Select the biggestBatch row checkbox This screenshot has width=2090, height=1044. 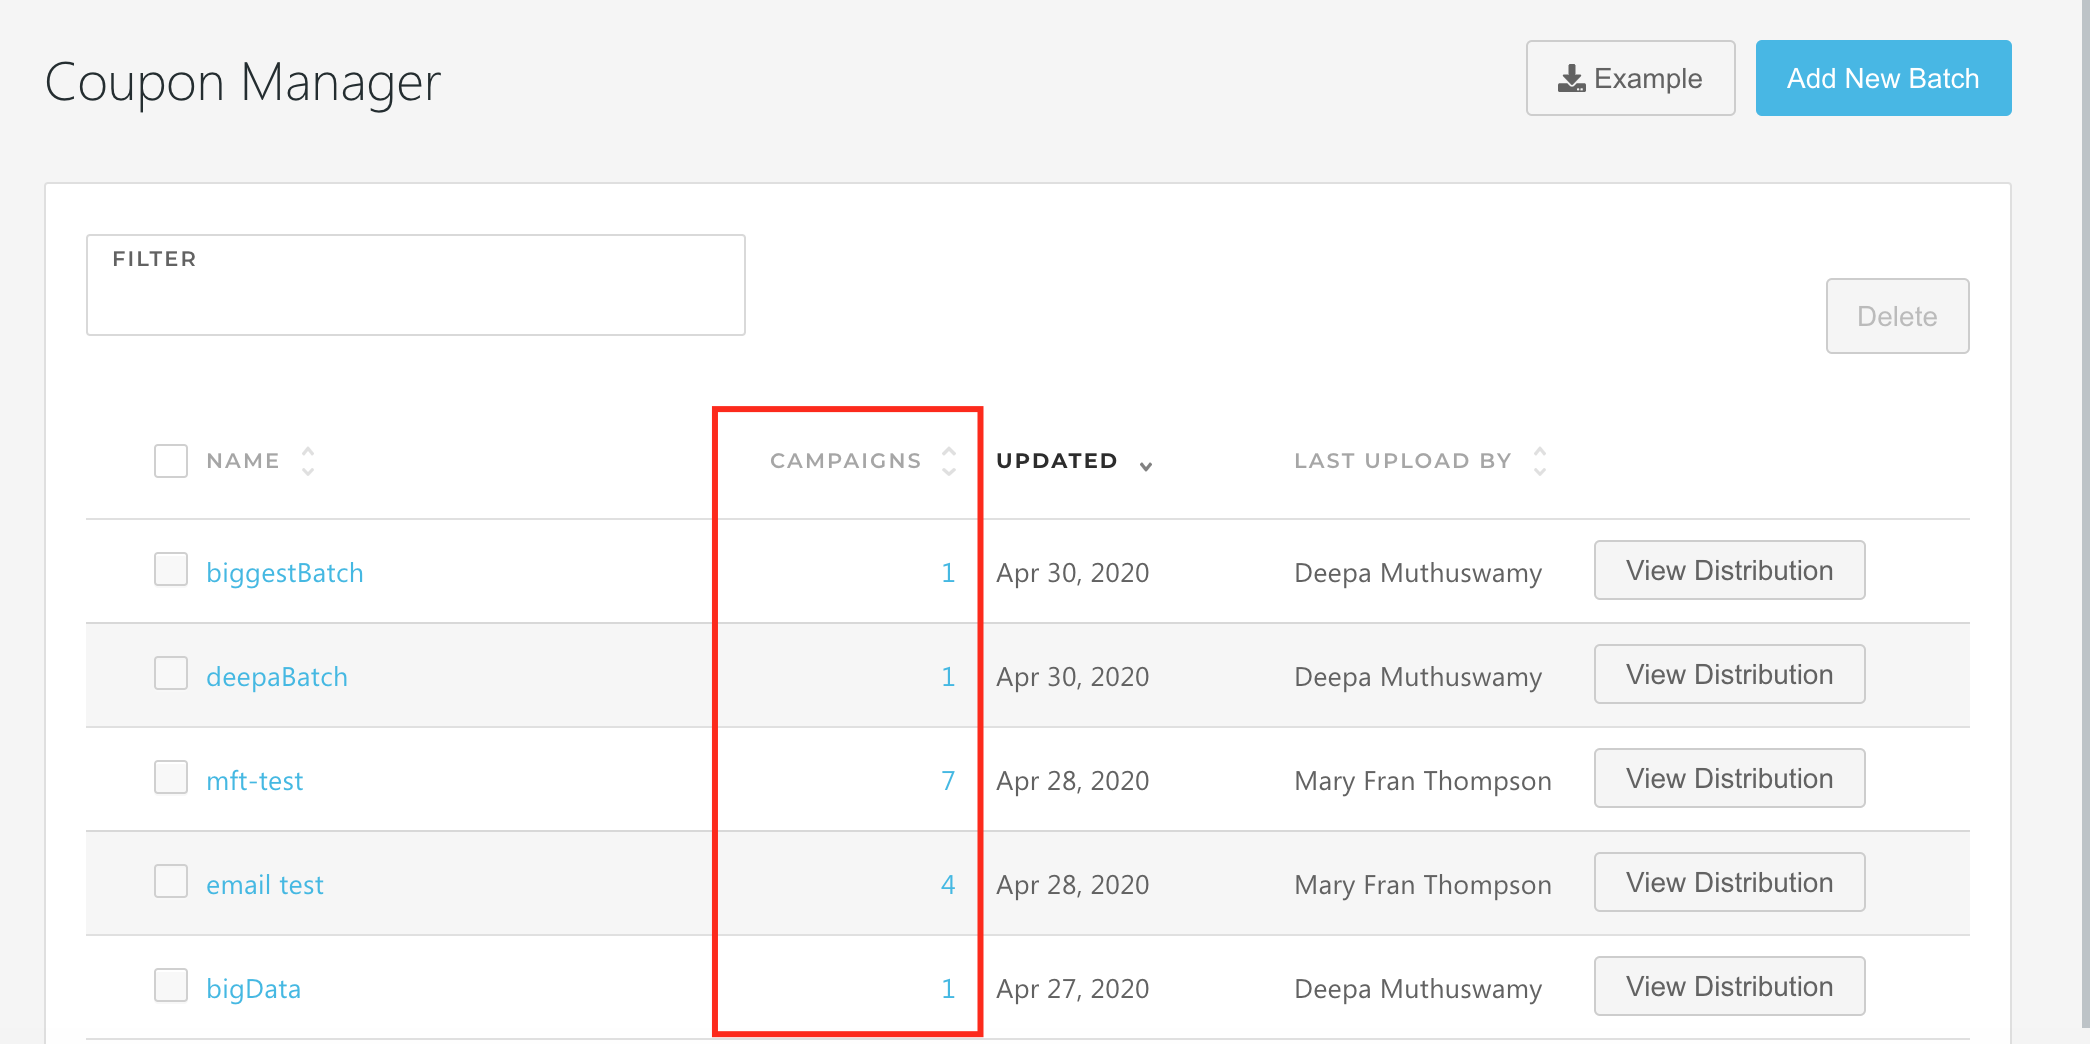click(x=171, y=569)
